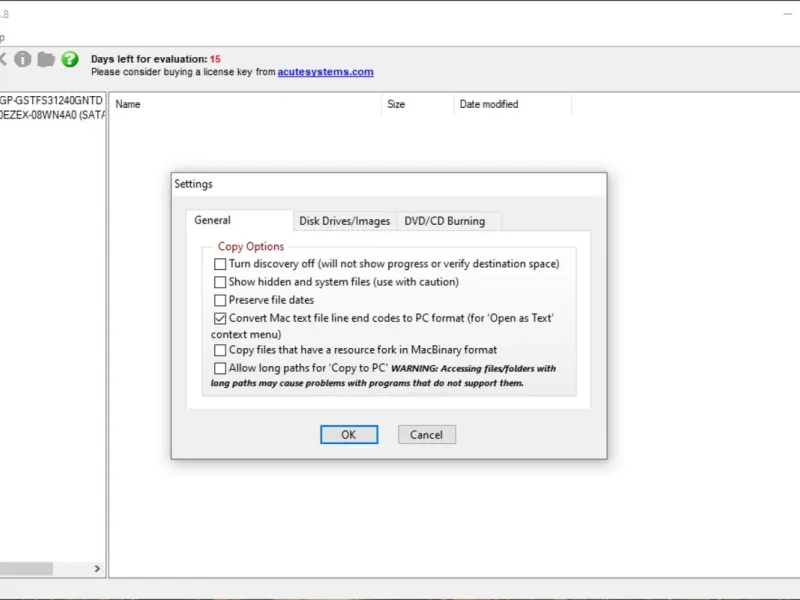Dismiss dialog with the Cancel button
The image size is (800, 600).
pyautogui.click(x=427, y=435)
